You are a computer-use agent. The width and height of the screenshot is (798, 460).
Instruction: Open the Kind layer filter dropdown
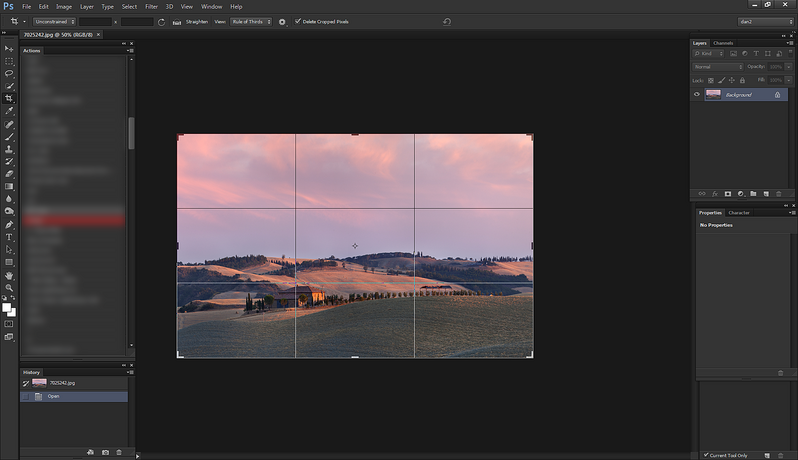pos(708,53)
